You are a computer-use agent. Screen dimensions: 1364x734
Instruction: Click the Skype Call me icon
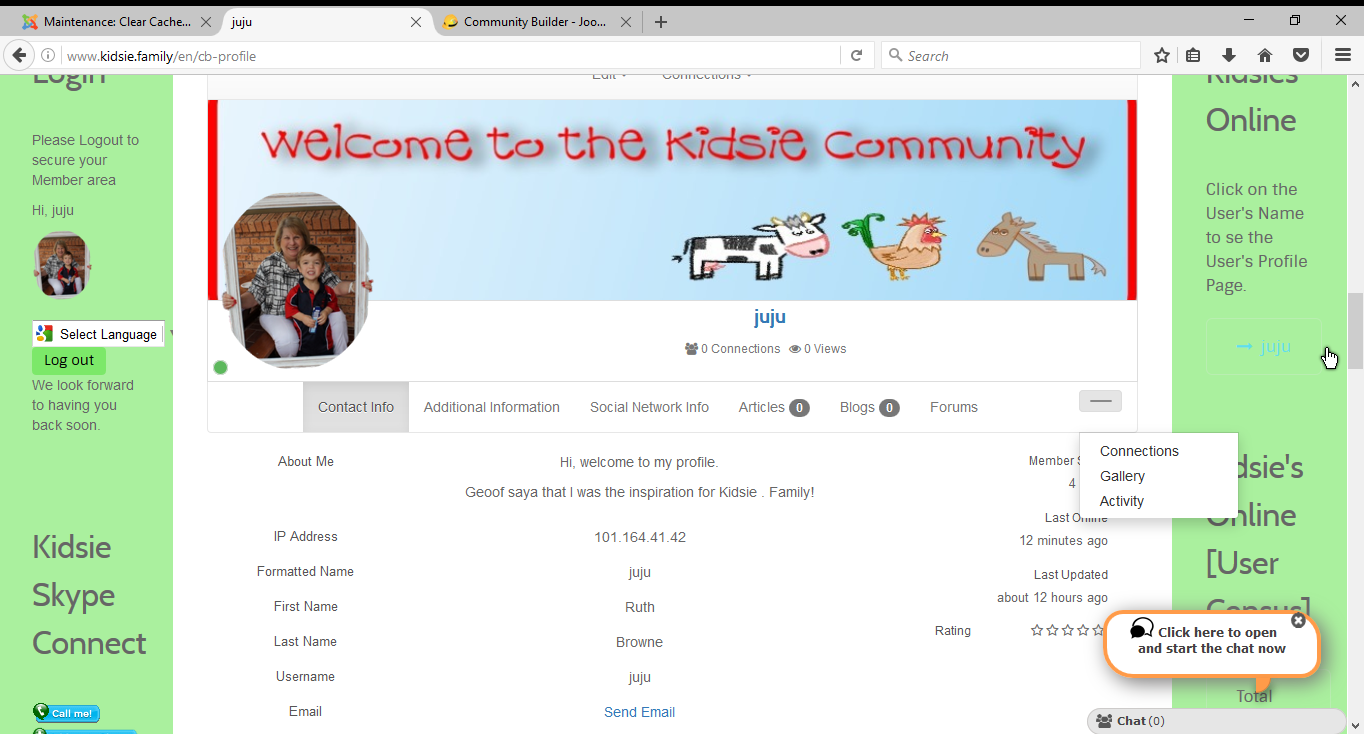67,713
